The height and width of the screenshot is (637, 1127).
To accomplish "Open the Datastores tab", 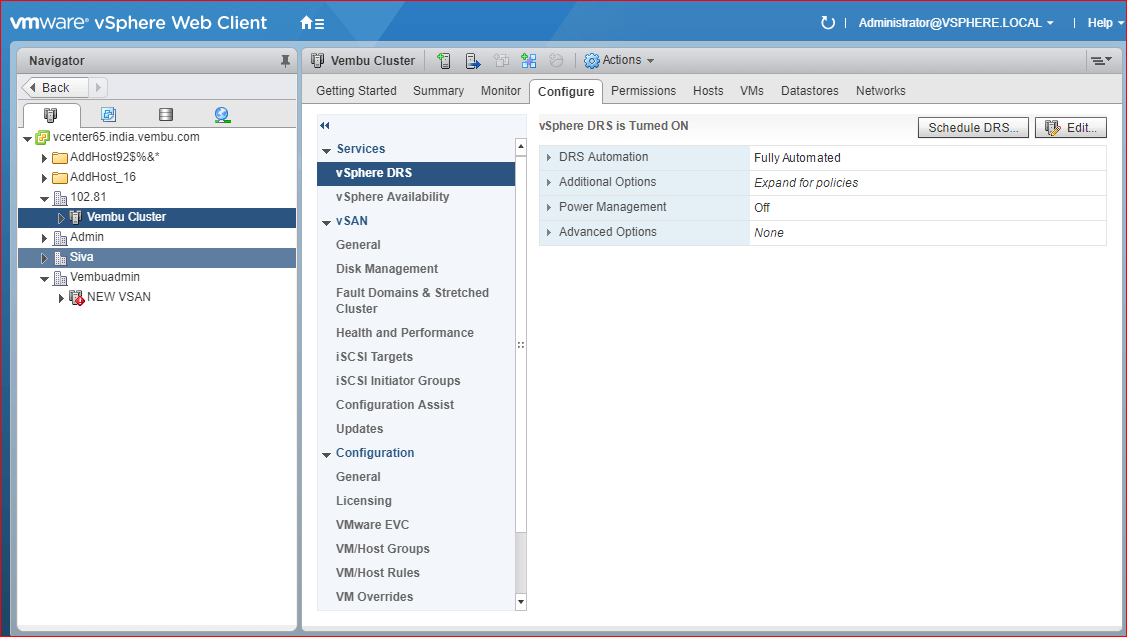I will coord(810,91).
